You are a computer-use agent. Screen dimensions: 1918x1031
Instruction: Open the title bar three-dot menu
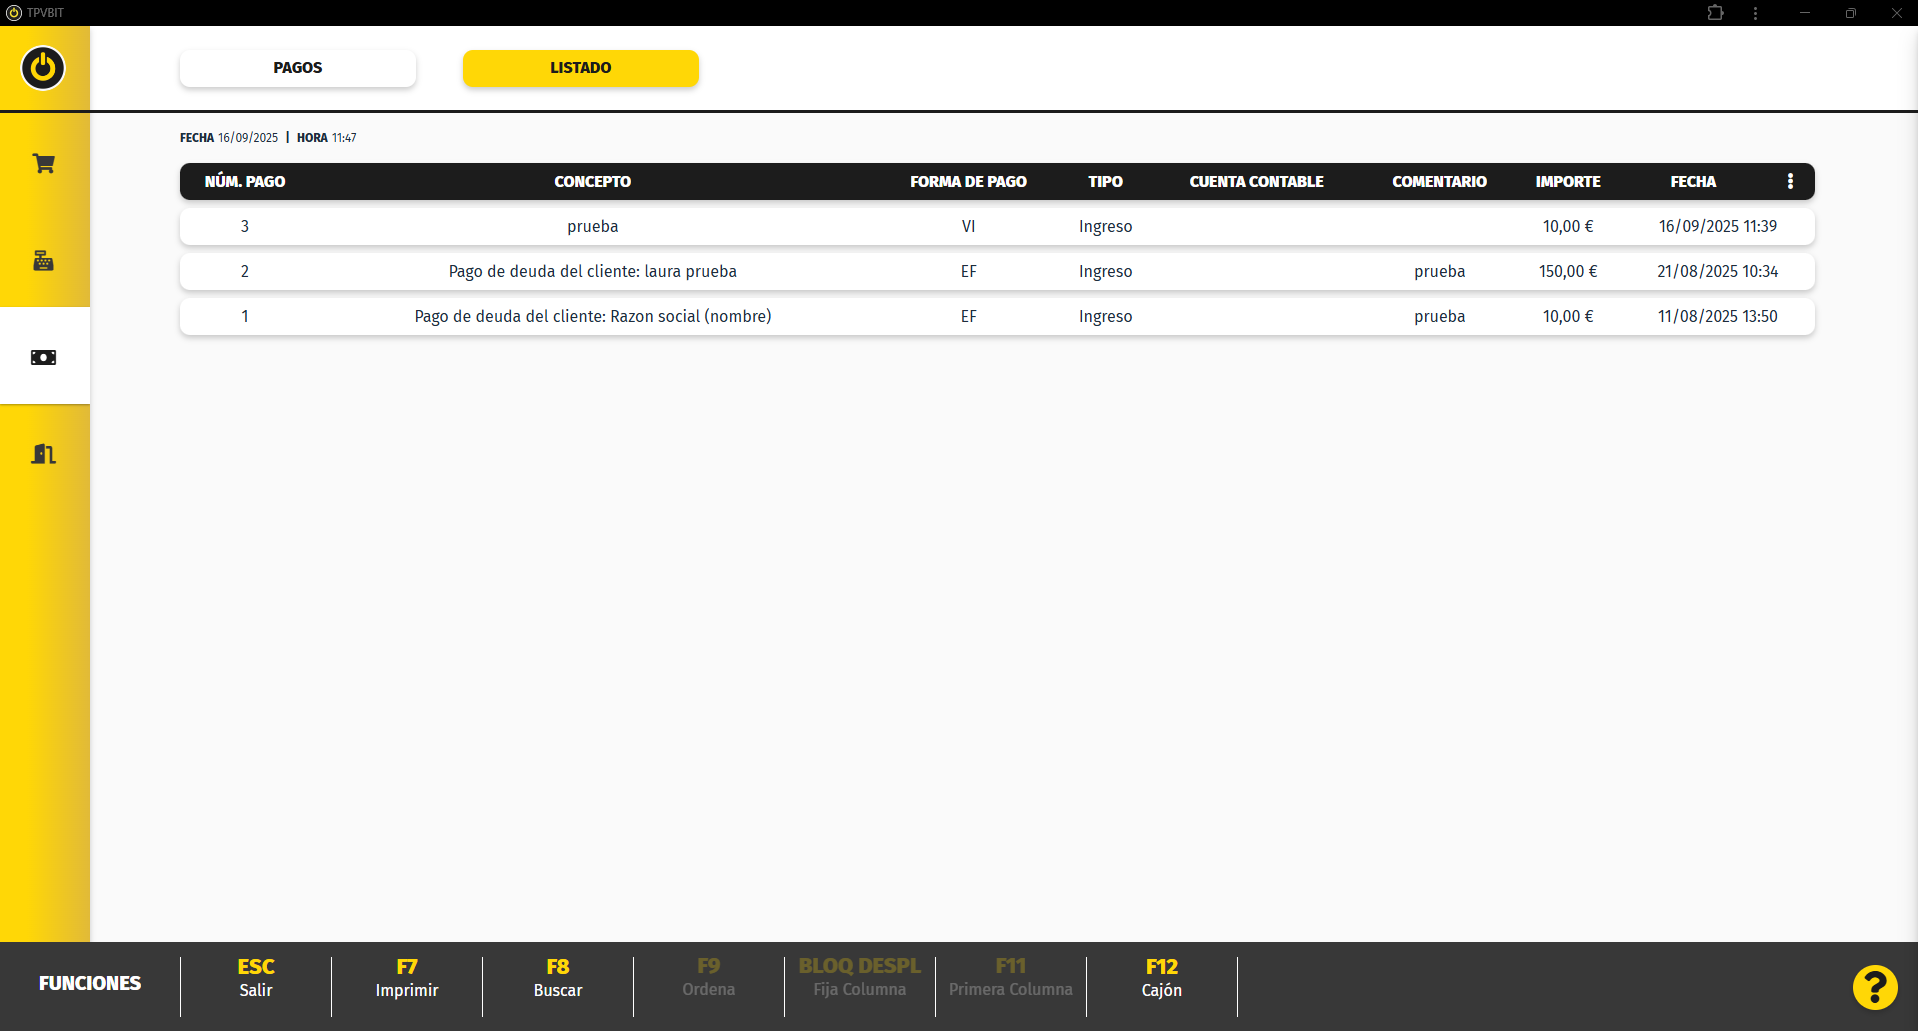pyautogui.click(x=1755, y=13)
